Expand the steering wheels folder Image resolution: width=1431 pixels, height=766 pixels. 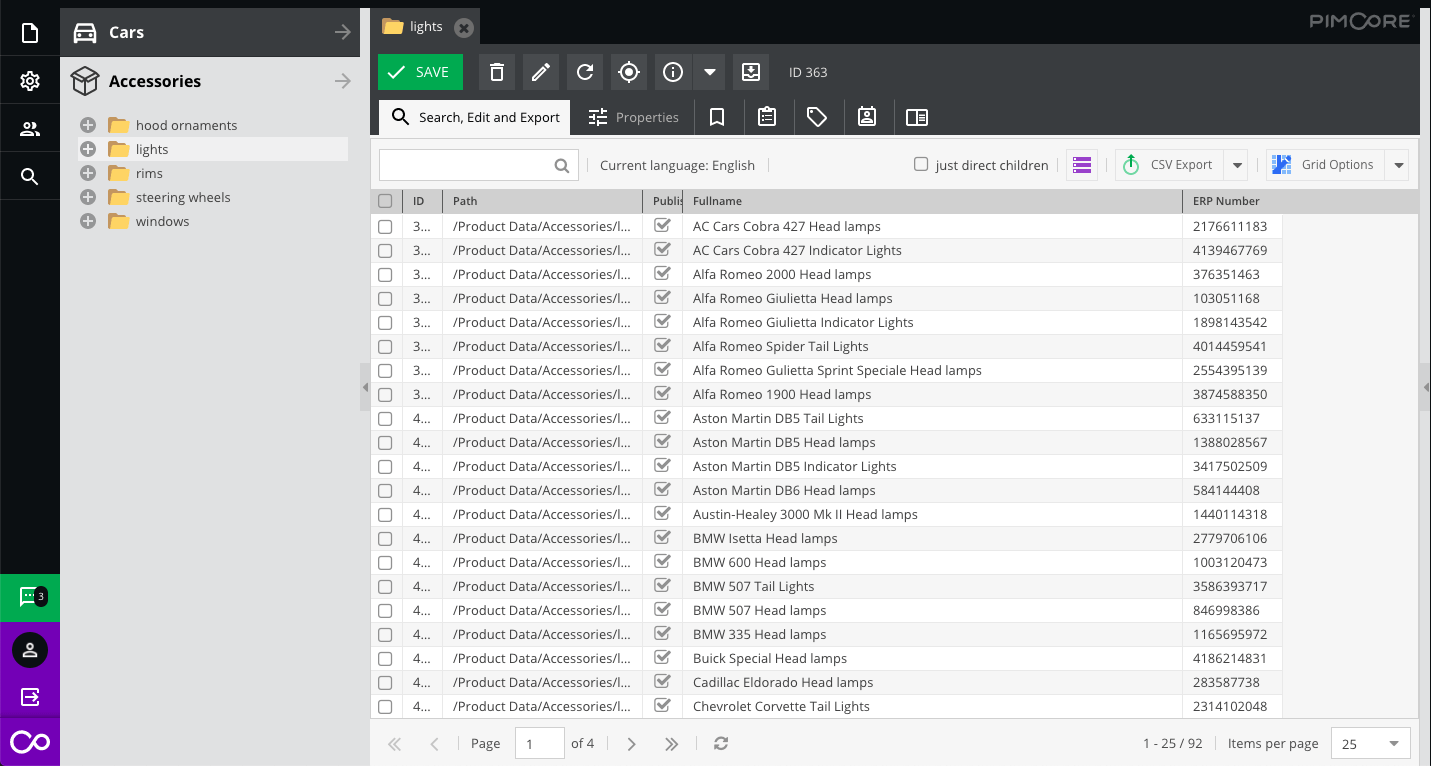(x=88, y=197)
